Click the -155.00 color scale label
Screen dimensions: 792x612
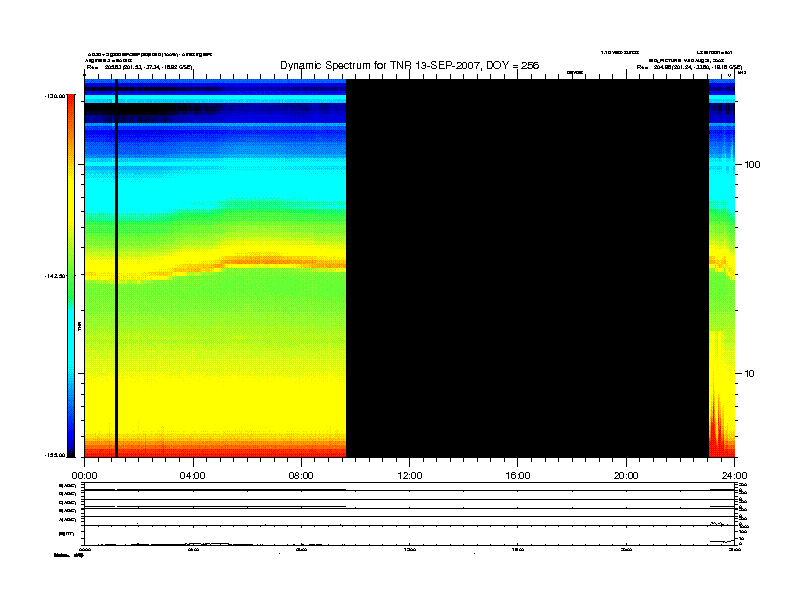click(55, 455)
